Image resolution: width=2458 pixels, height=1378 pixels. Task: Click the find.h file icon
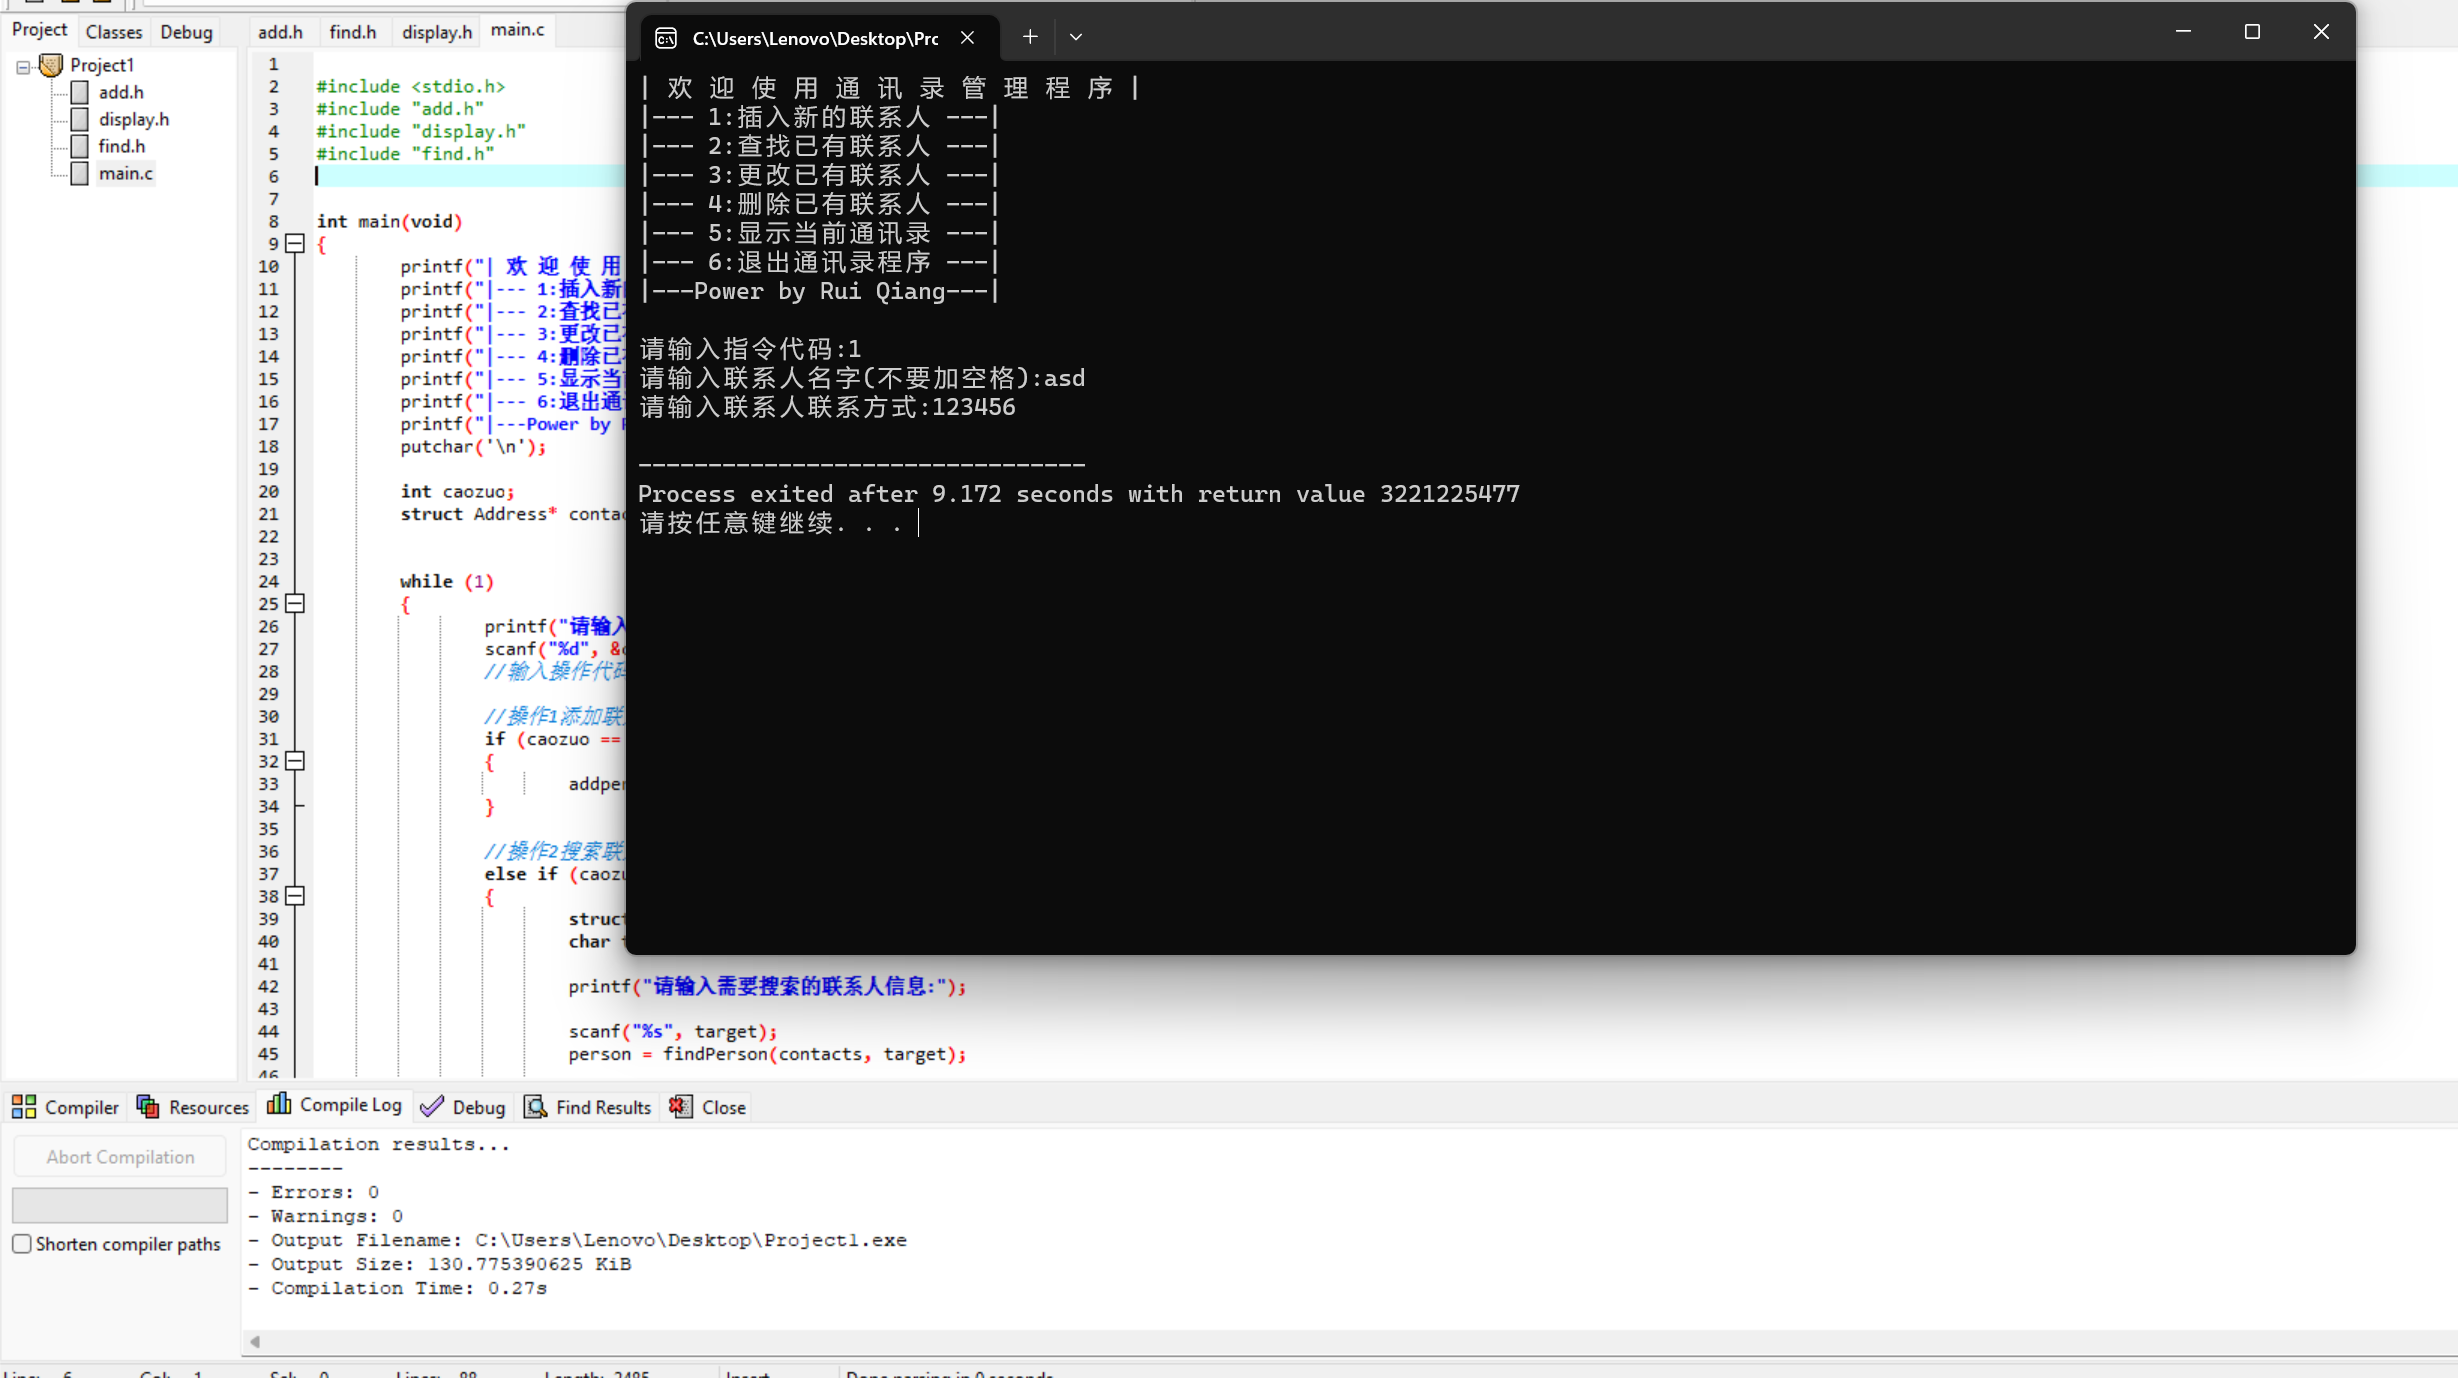pos(79,146)
